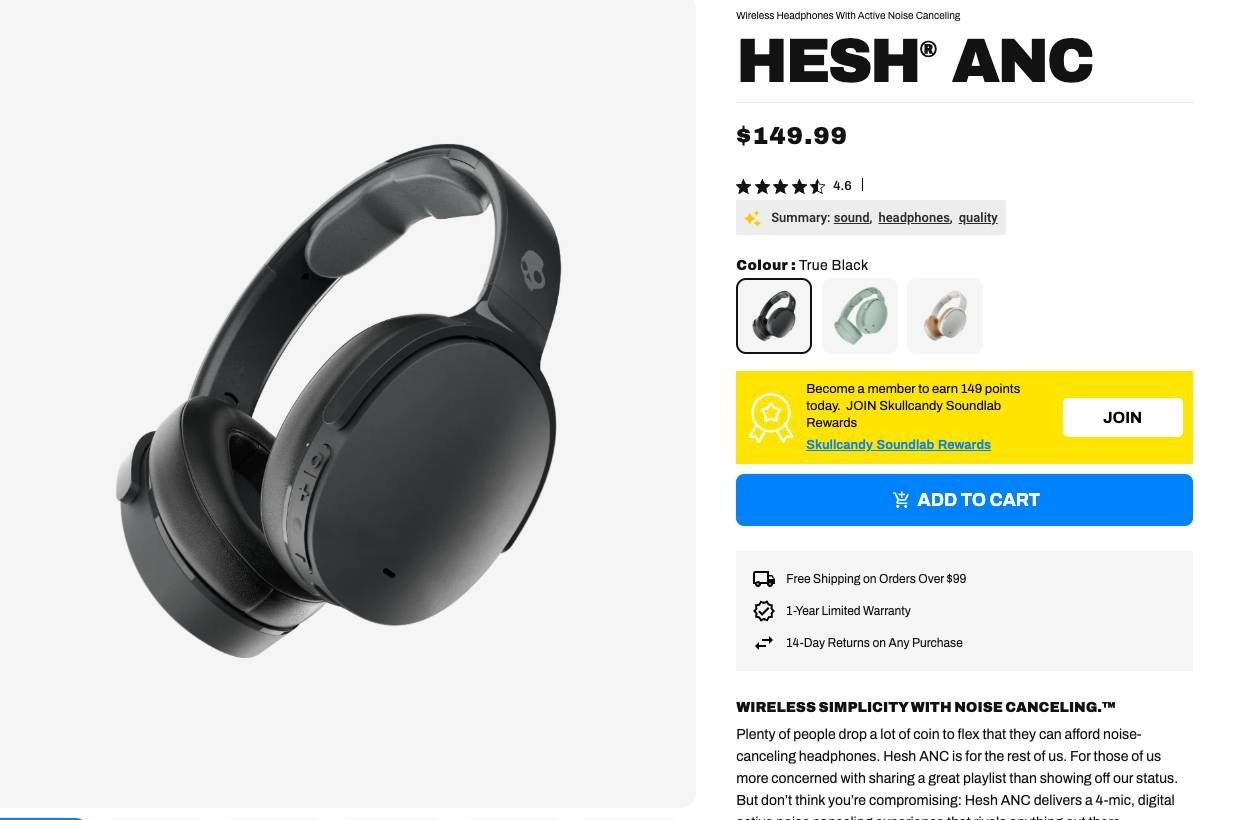The image size is (1243, 820).
Task: Click the shopping cart icon in Add to Cart
Action: pos(901,500)
